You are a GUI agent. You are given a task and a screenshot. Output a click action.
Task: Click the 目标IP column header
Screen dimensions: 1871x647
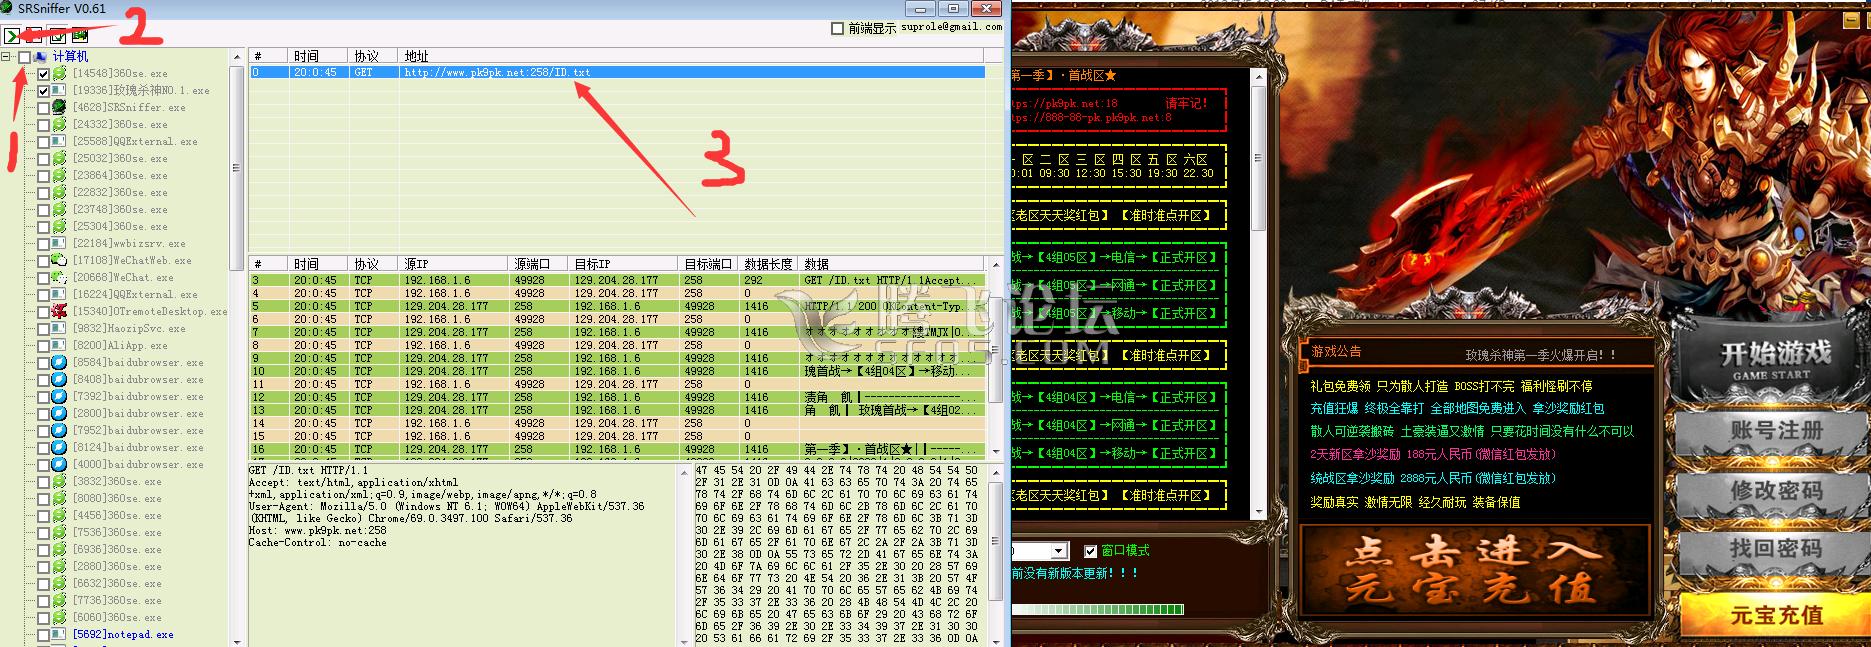[623, 264]
